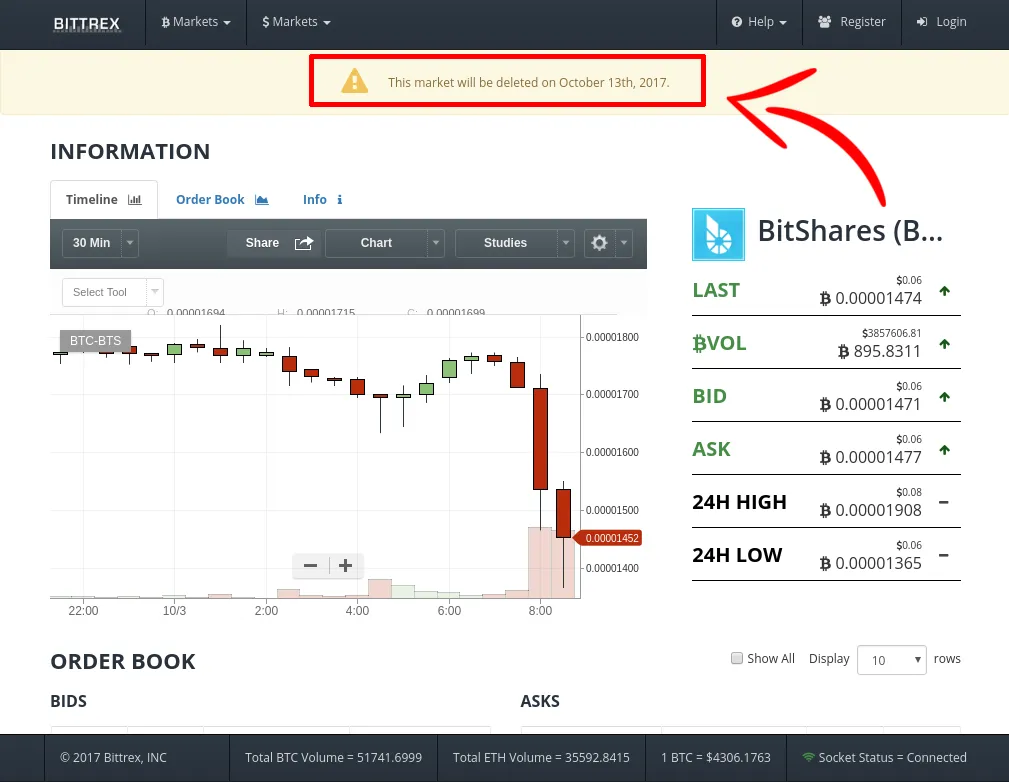Click the BID up arrow icon
Image resolution: width=1009 pixels, height=782 pixels.
[944, 397]
